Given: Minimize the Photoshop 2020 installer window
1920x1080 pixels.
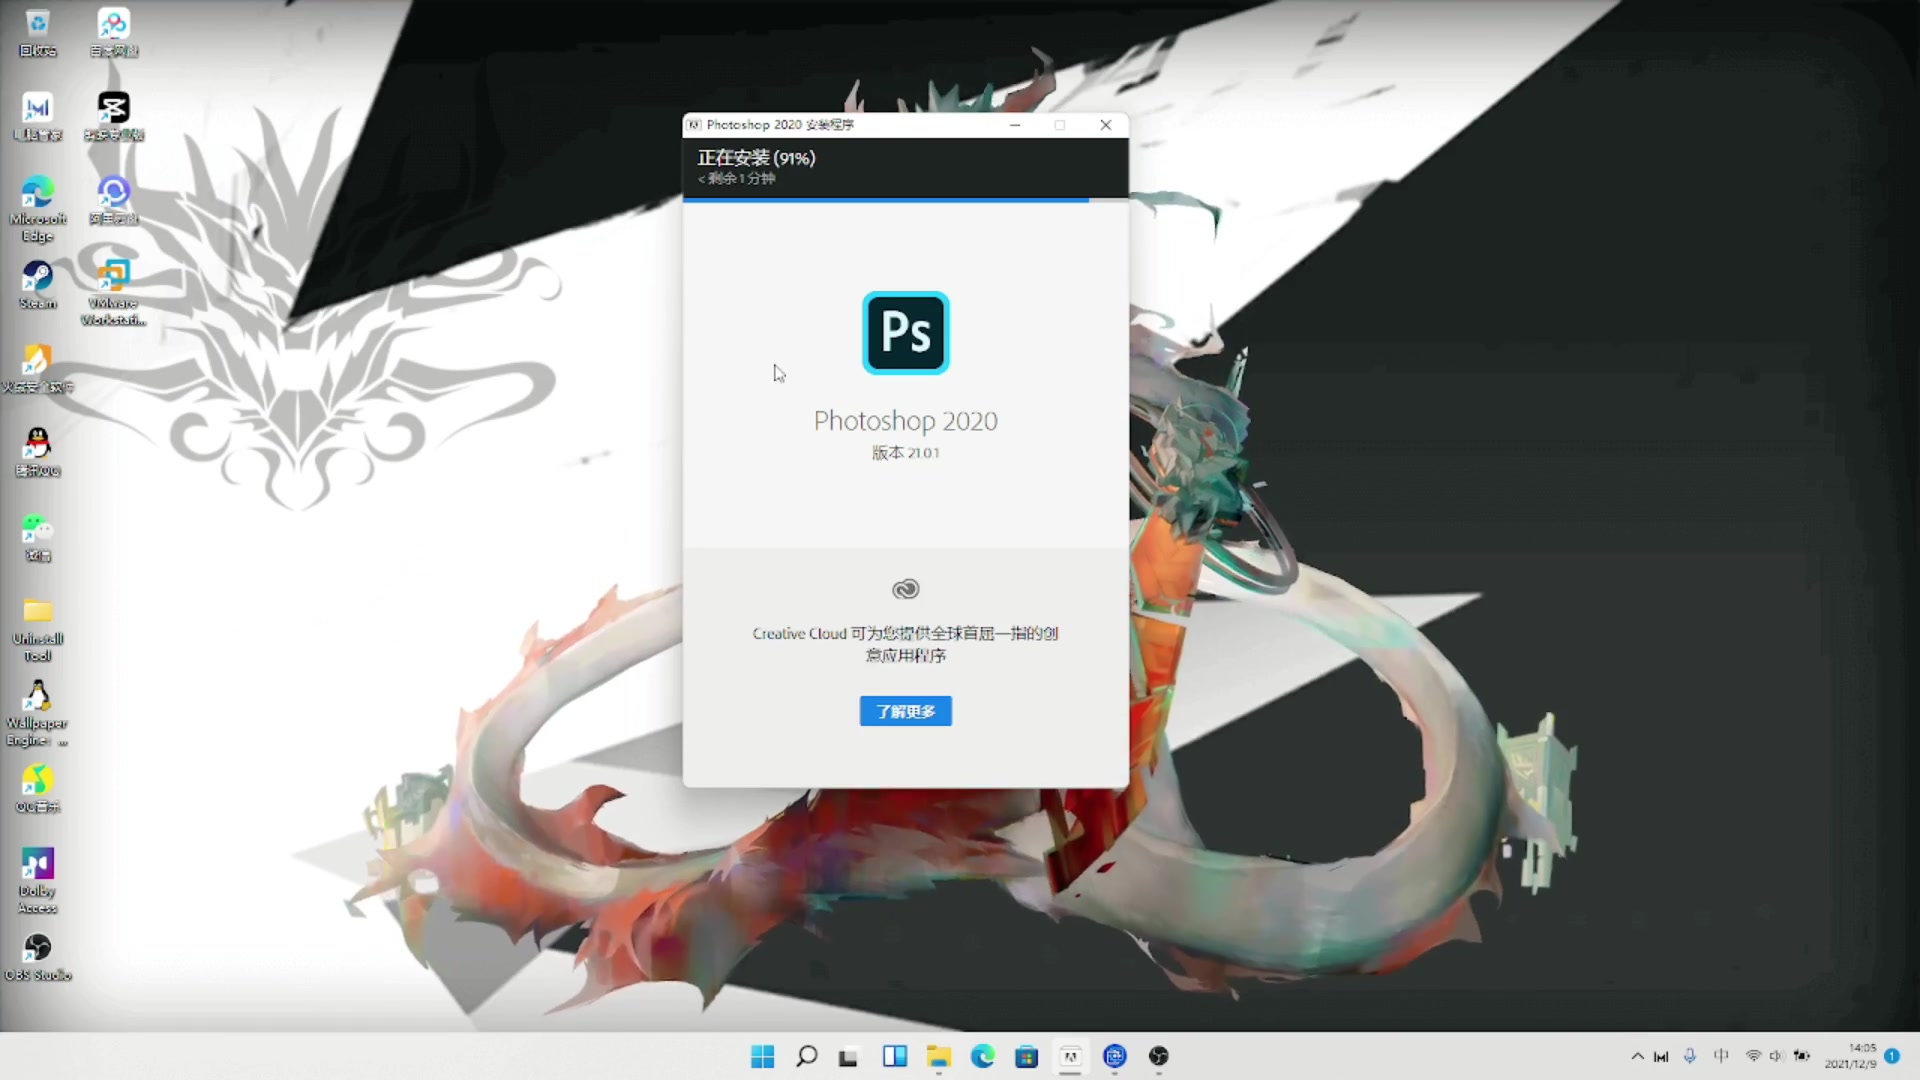Looking at the screenshot, I should pos(1015,125).
